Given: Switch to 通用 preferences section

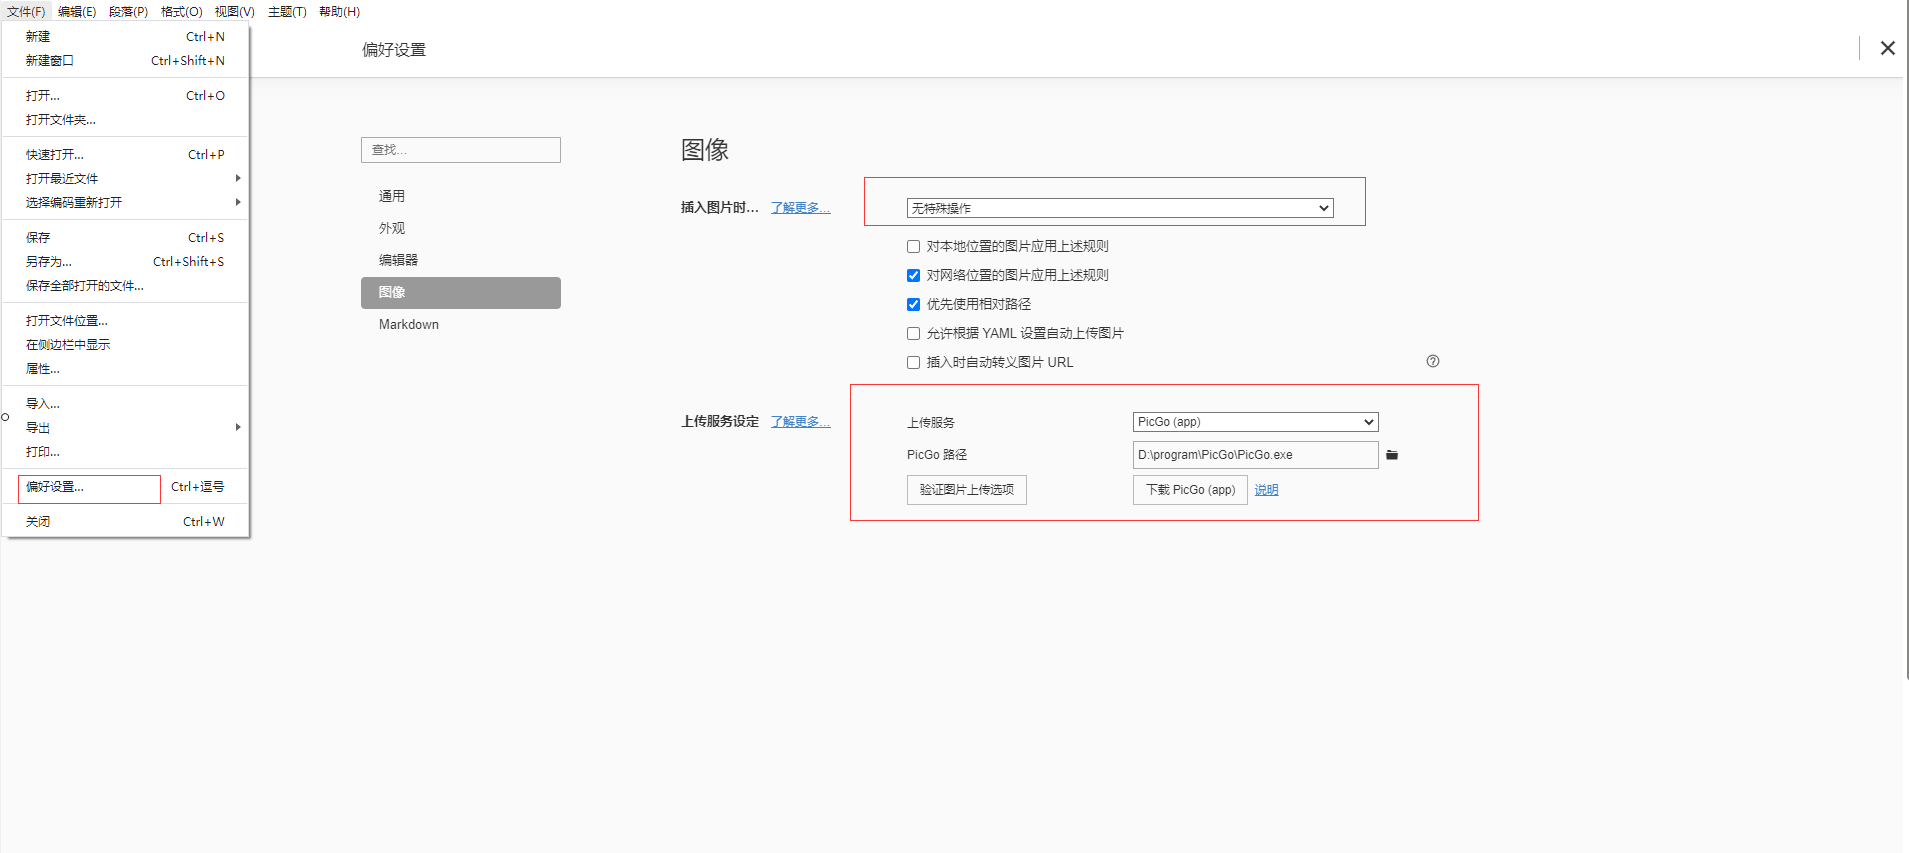Looking at the screenshot, I should 461,196.
